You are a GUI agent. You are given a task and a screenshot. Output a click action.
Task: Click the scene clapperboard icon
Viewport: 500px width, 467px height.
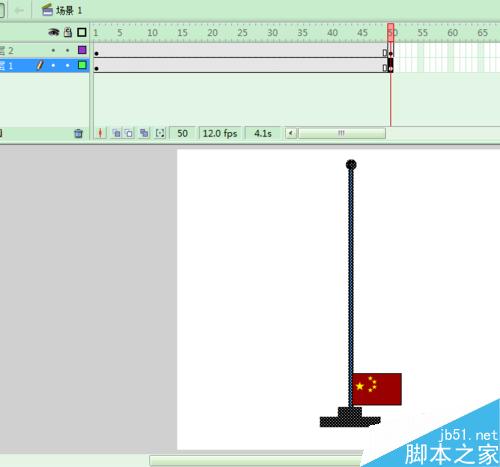pos(47,10)
